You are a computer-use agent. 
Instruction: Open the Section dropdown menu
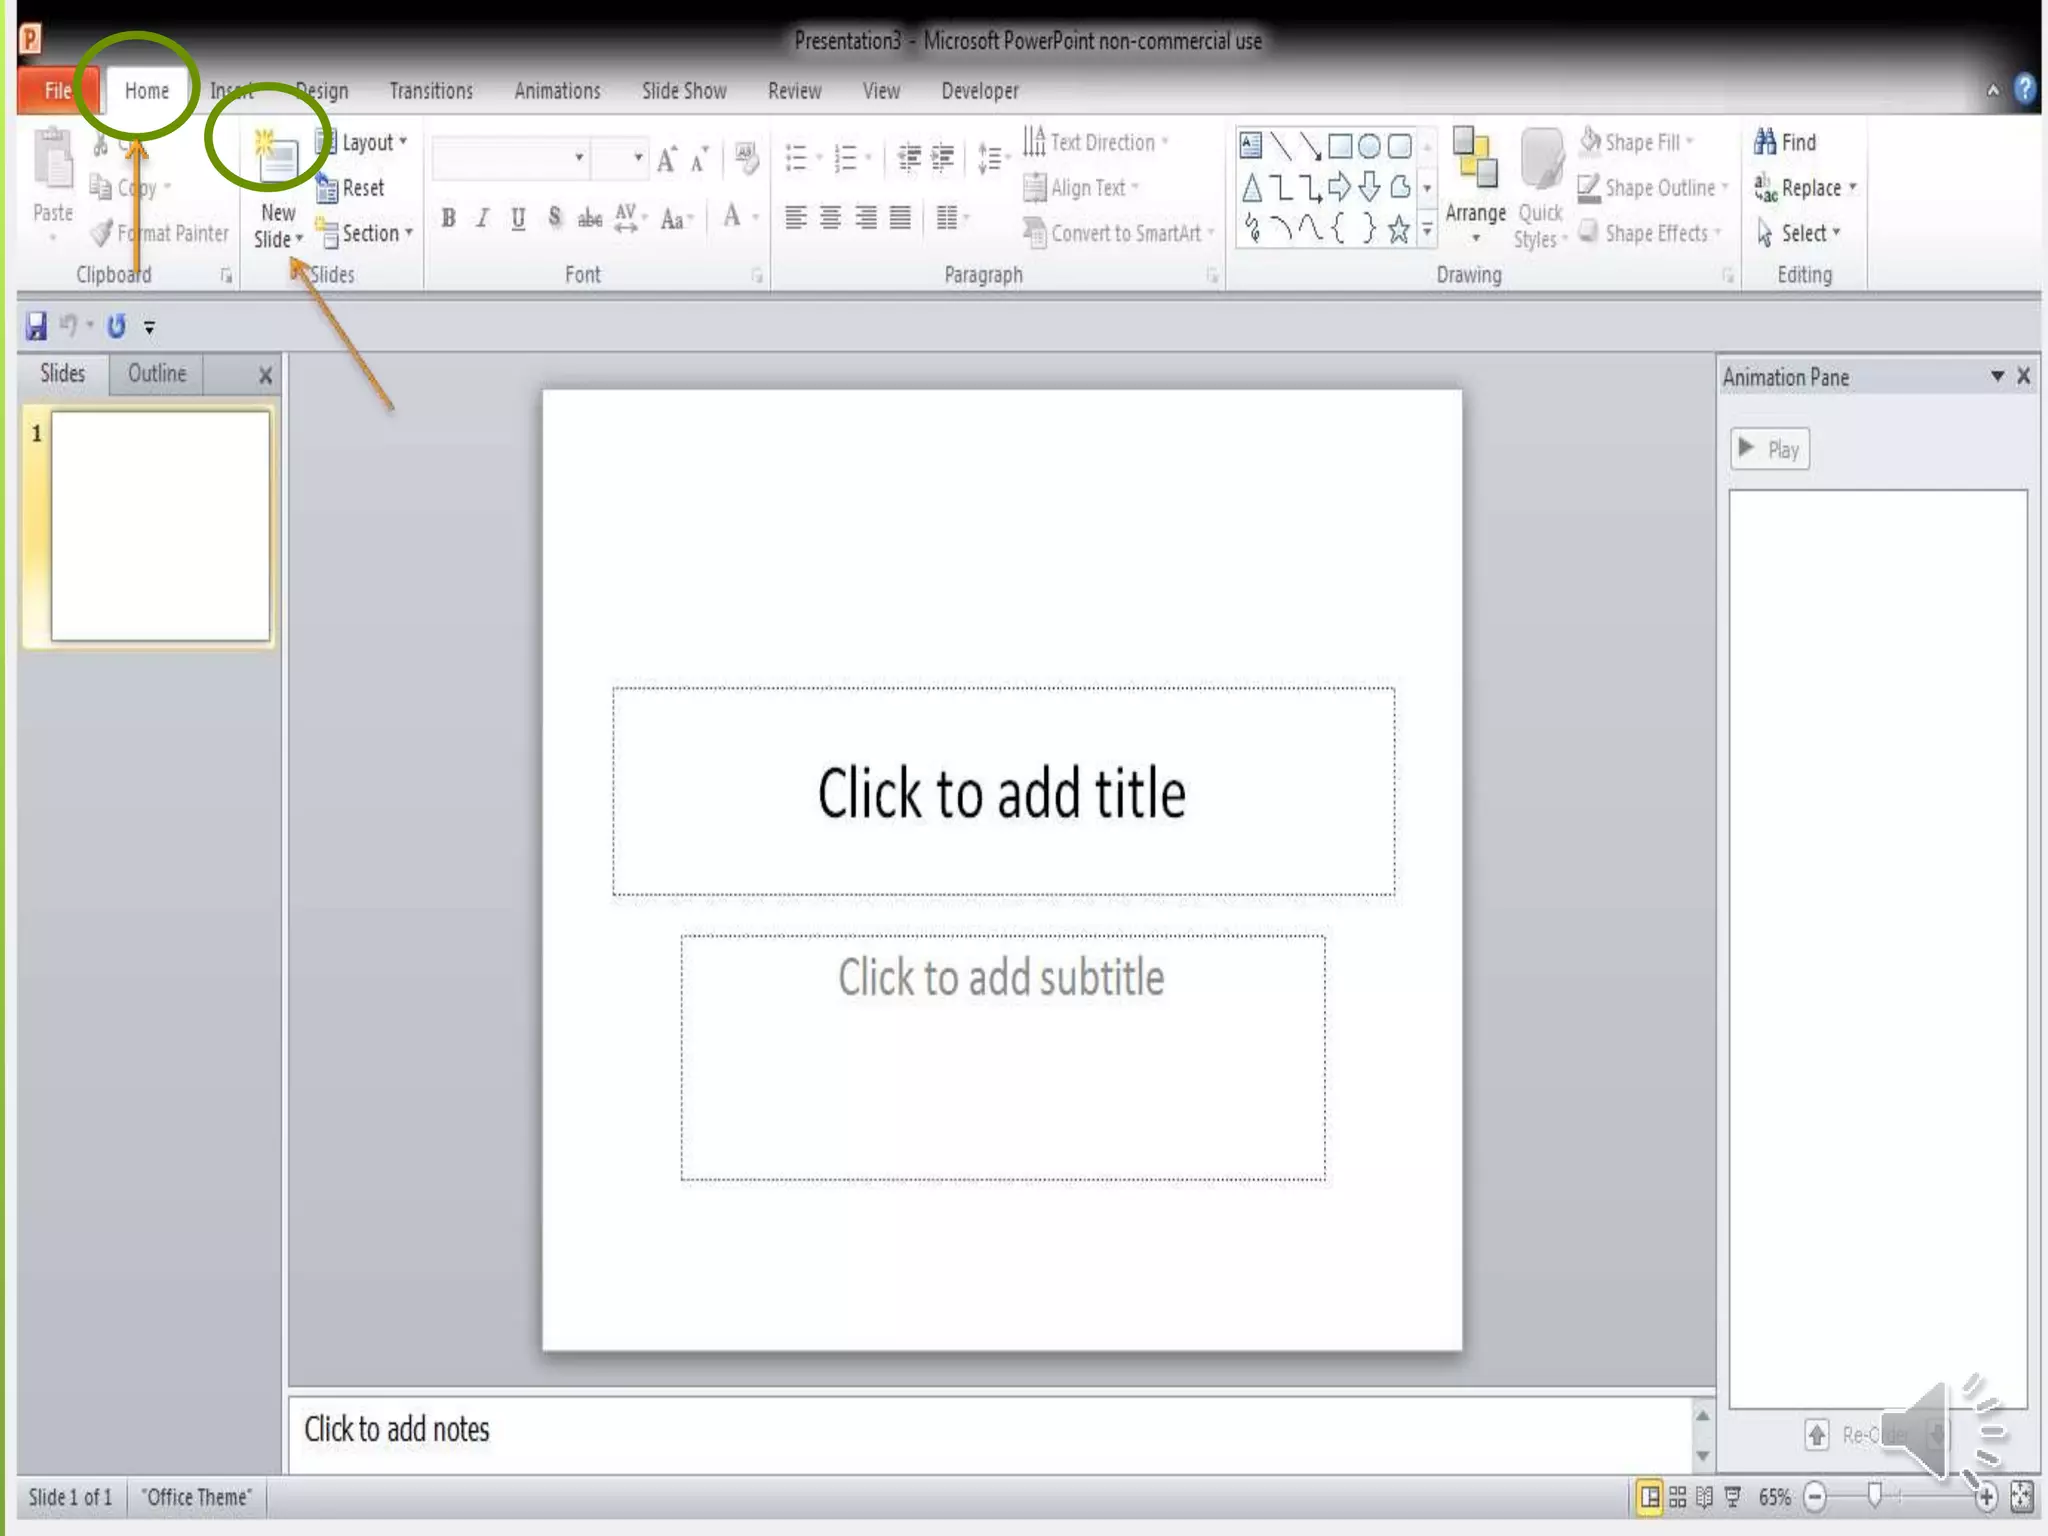click(368, 233)
